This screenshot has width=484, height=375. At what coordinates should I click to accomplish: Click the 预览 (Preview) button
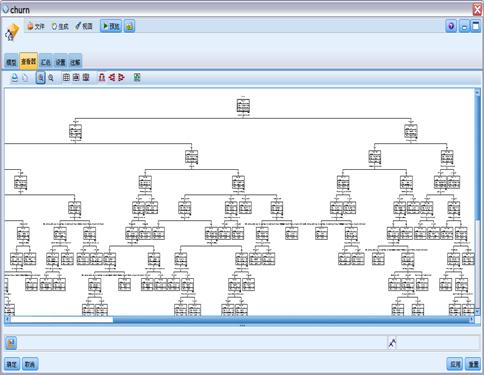pos(111,26)
